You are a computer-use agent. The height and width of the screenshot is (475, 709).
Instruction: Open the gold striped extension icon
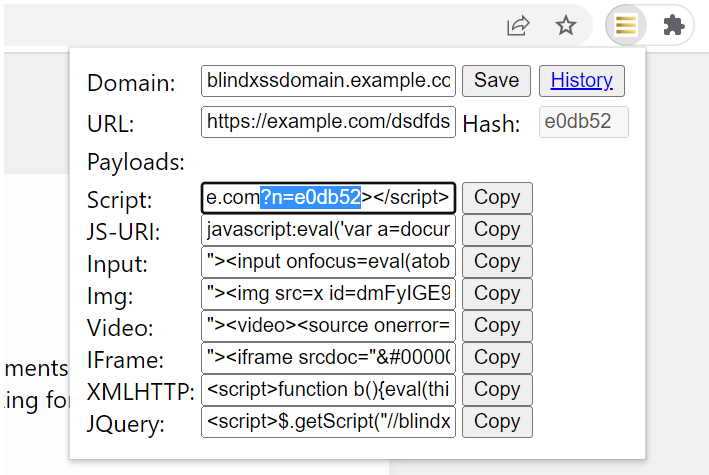[626, 25]
